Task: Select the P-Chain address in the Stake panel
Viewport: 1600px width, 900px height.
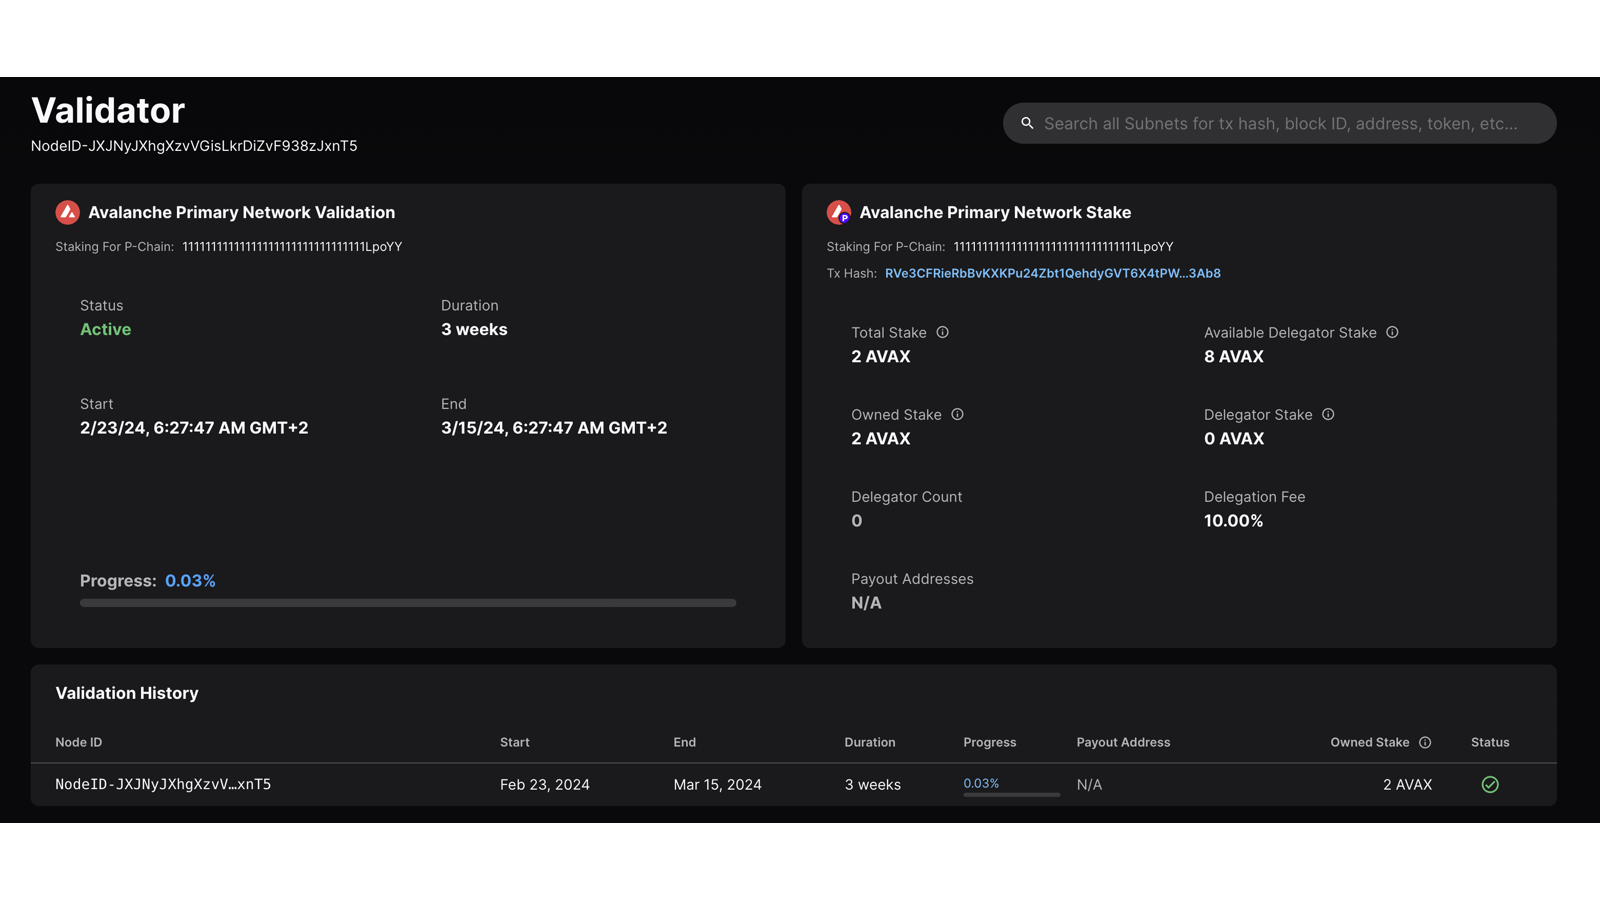Action: tap(1064, 247)
